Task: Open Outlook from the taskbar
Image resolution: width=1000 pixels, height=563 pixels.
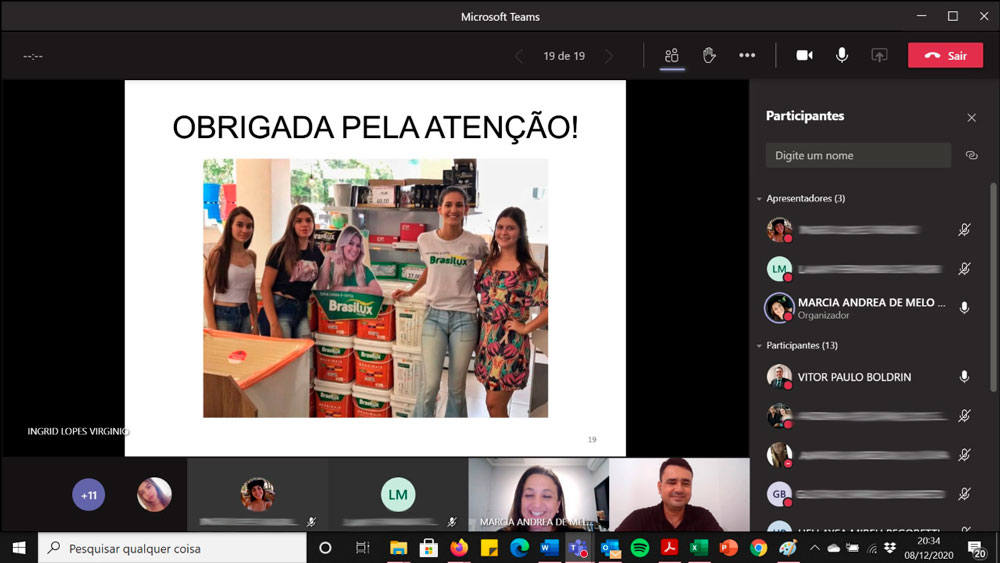Action: [610, 548]
